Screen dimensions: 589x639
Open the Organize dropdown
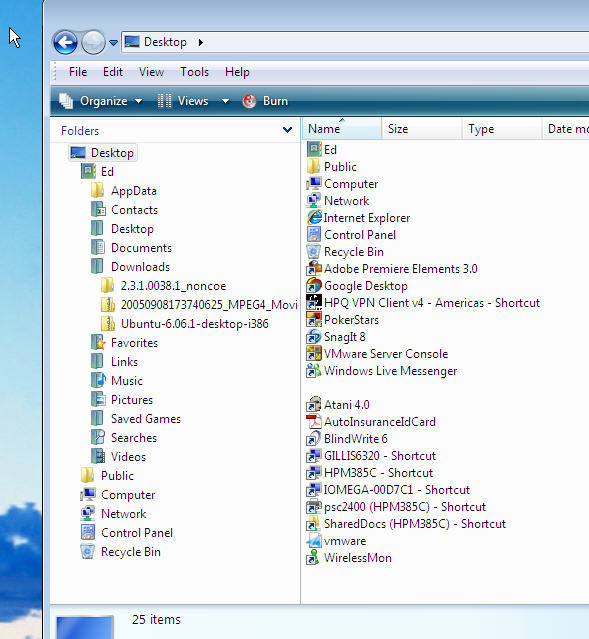pyautogui.click(x=101, y=101)
